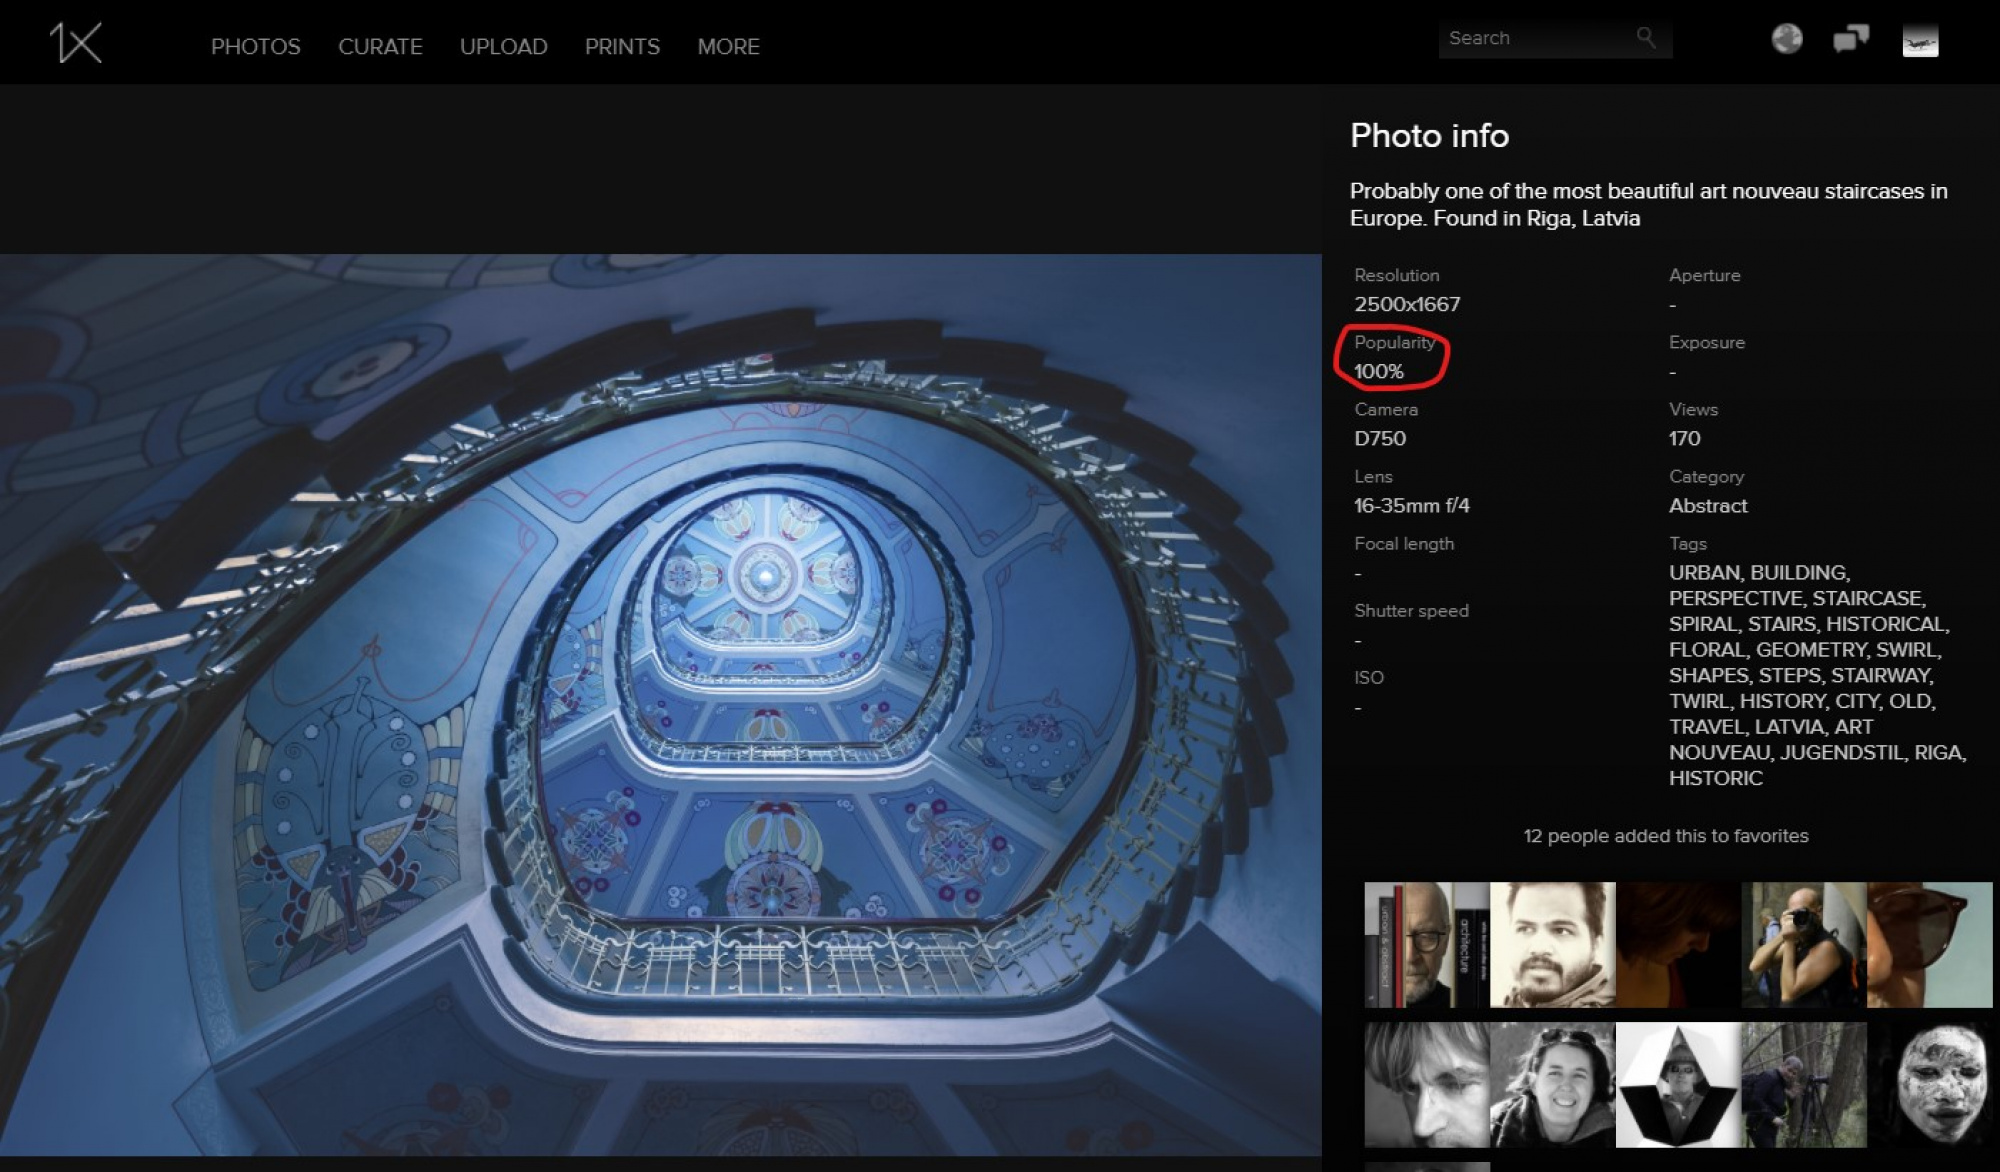Open the chat messages icon

point(1850,39)
